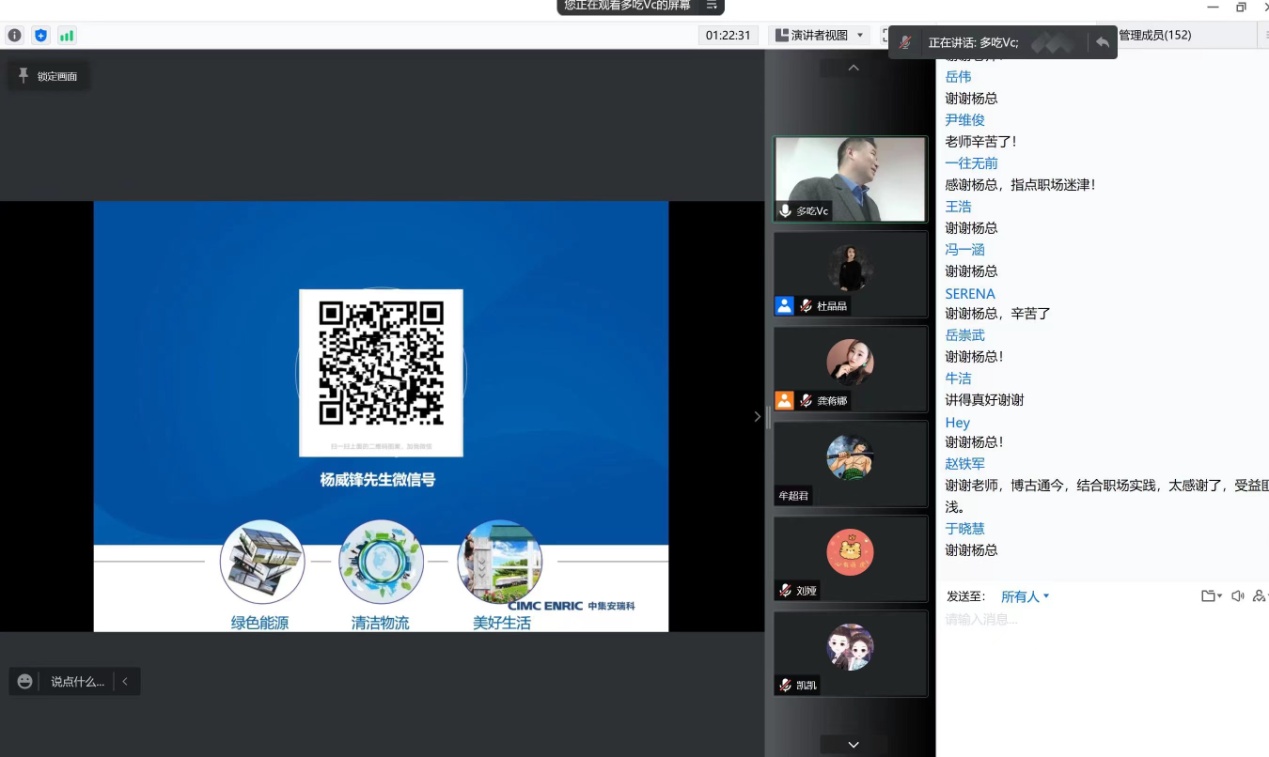Click the QR code on the shared slide
Screen dimensions: 1269x757
pyautogui.click(x=381, y=362)
